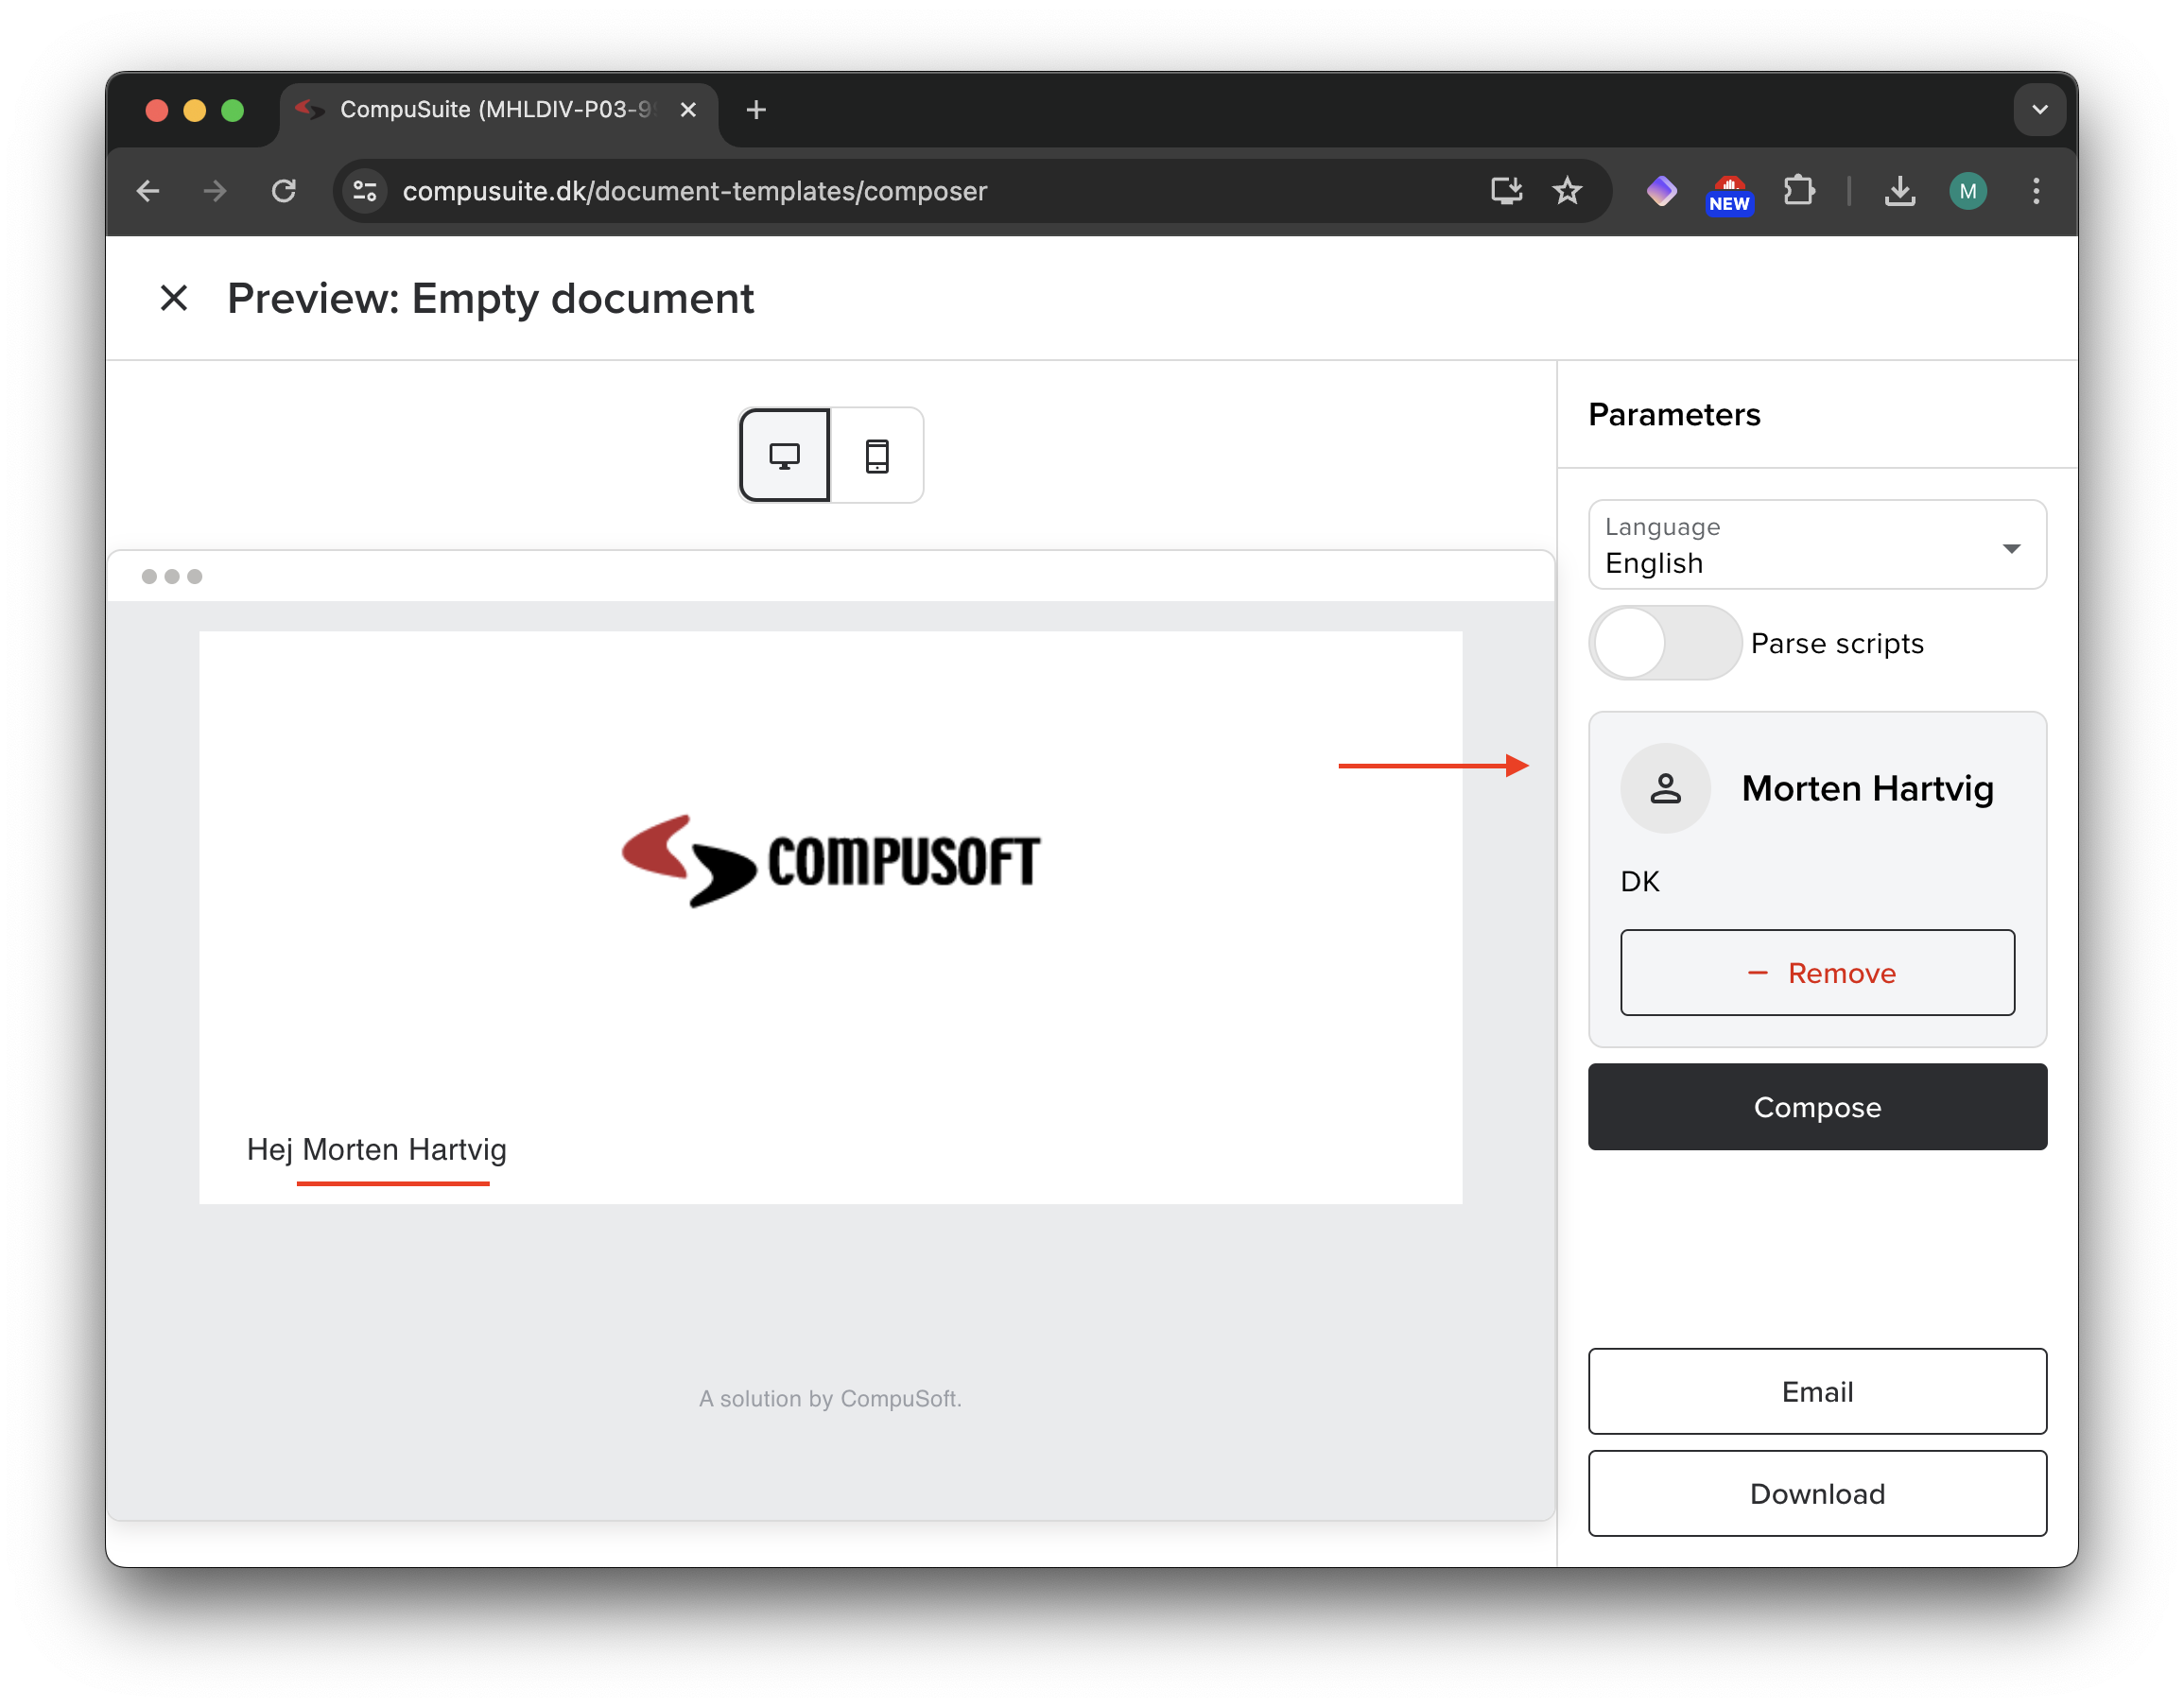Click the Compose button
This screenshot has width=2184, height=1707.
(1817, 1107)
